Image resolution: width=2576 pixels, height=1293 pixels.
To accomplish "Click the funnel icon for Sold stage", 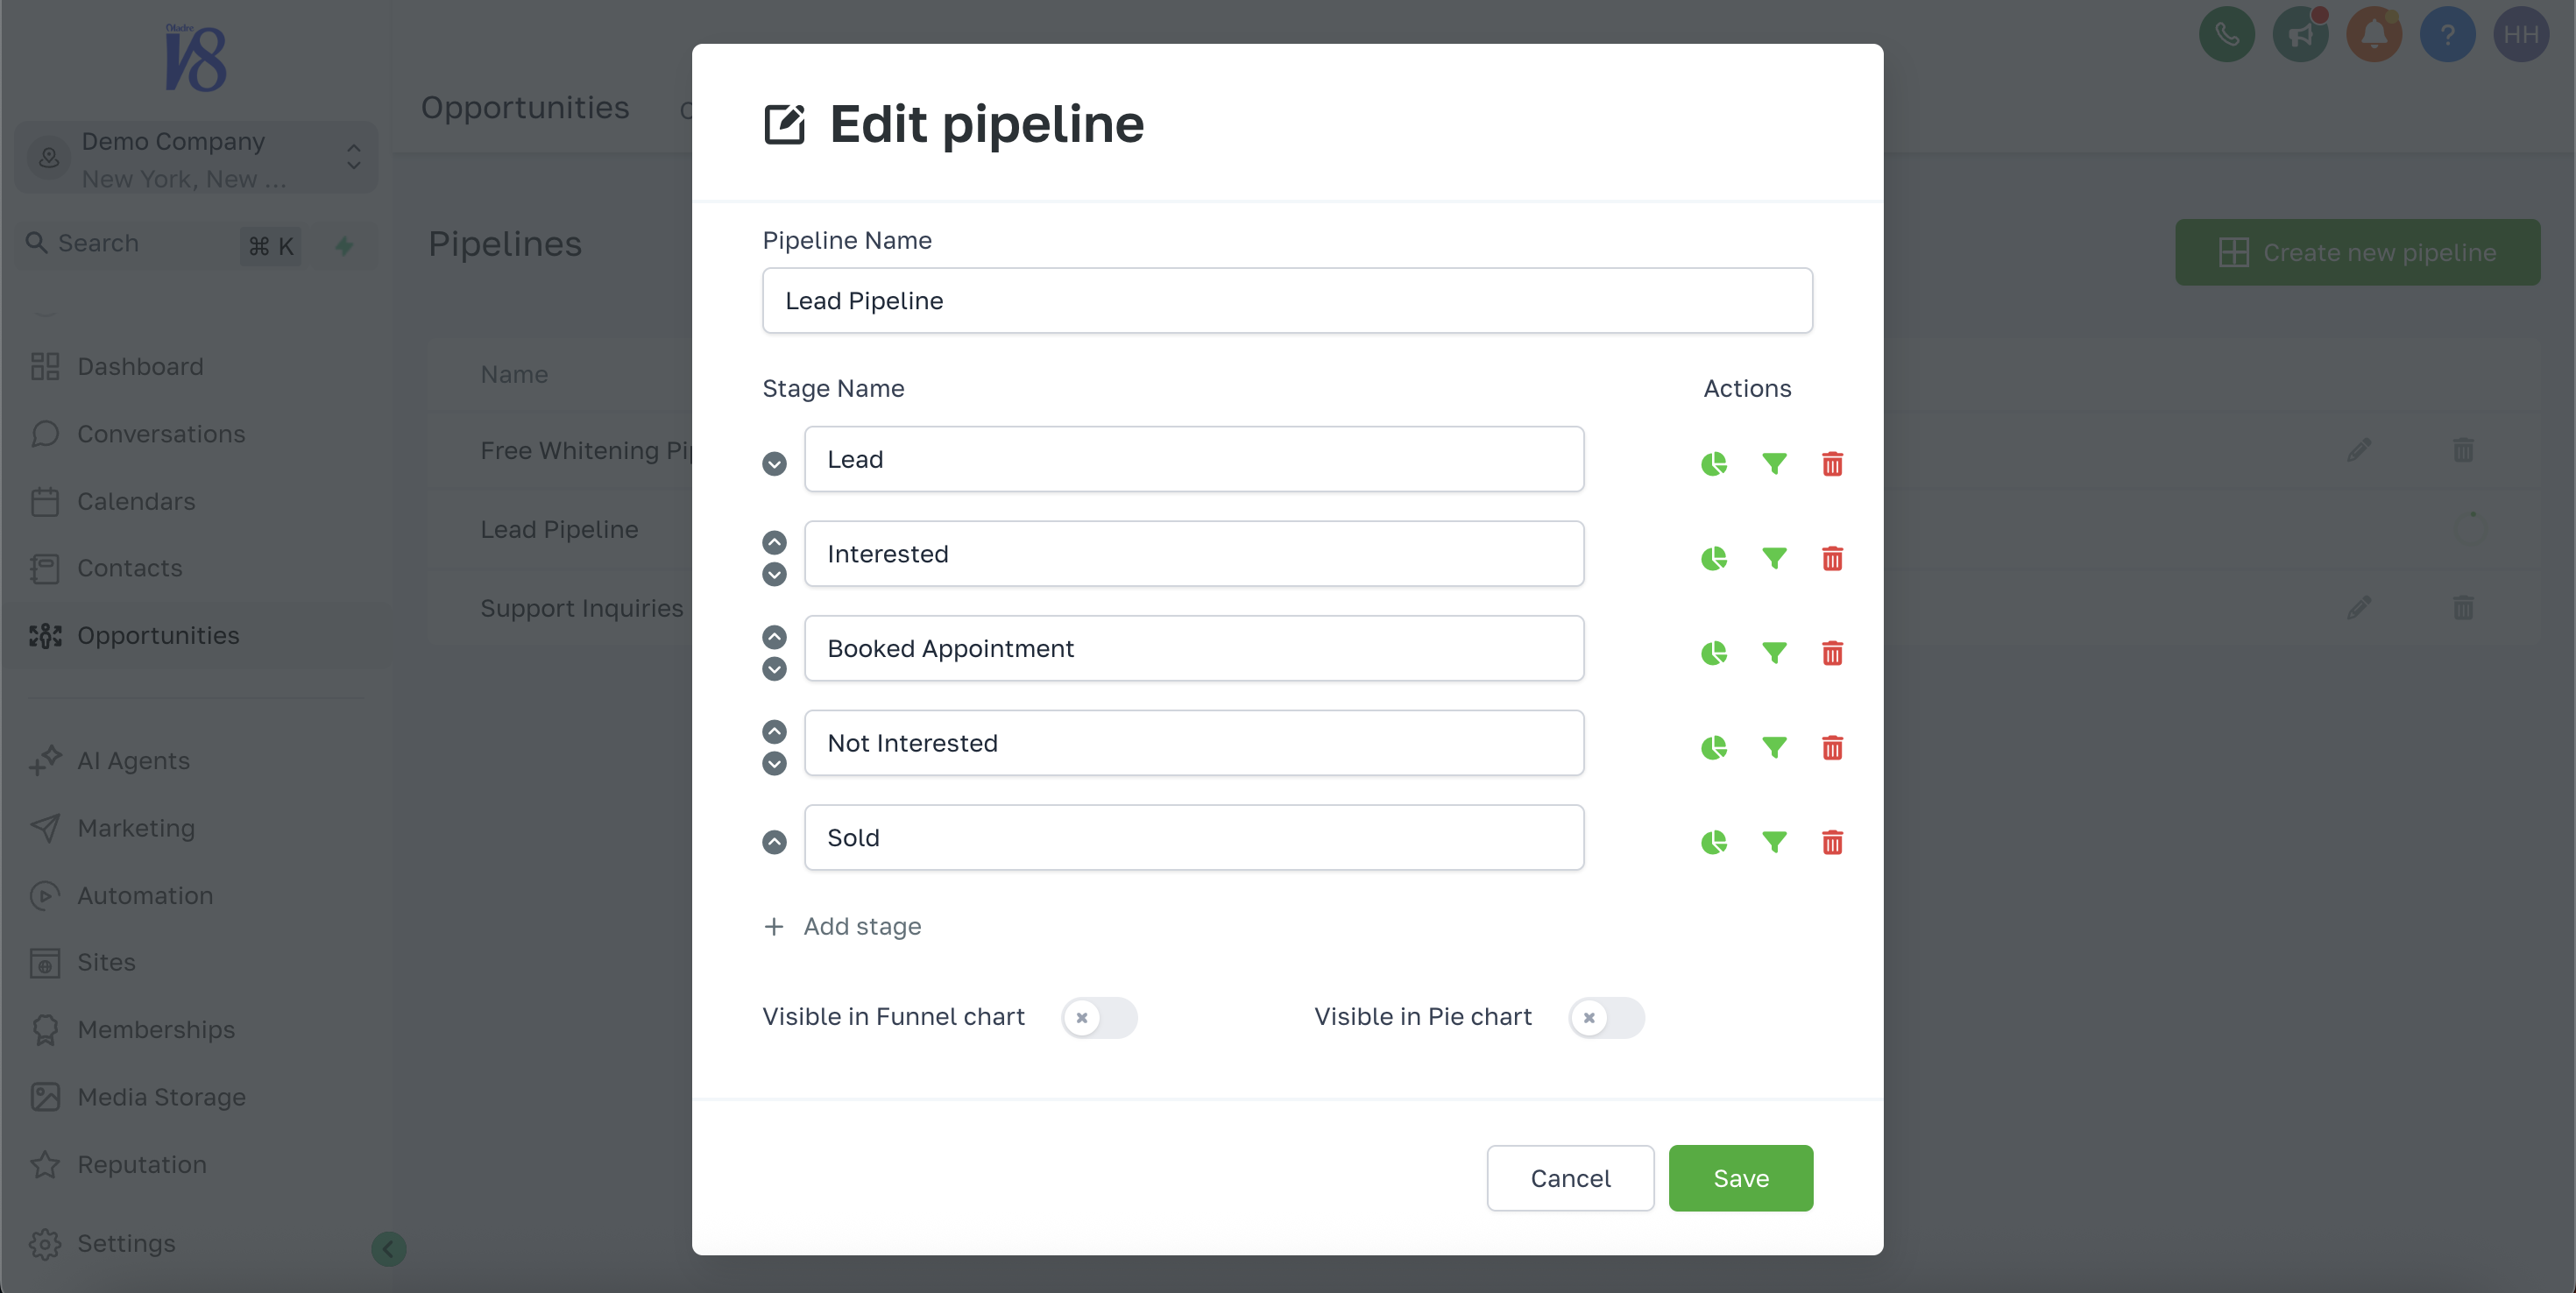I will 1774,842.
